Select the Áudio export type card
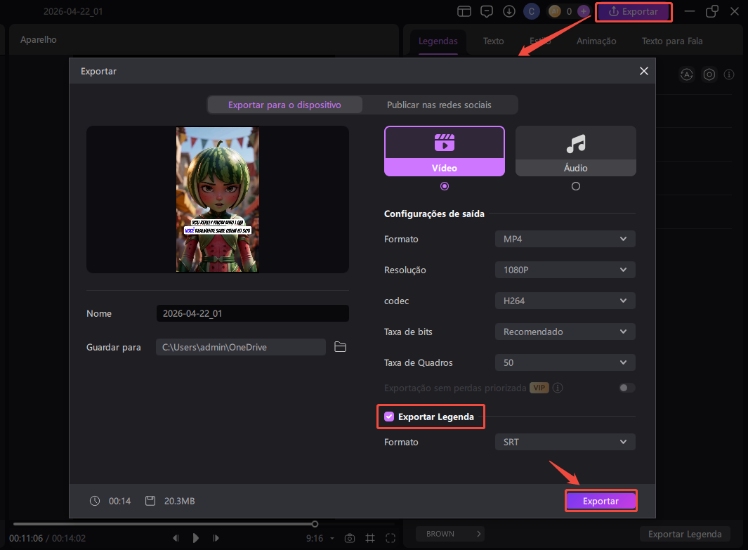Image resolution: width=748 pixels, height=550 pixels. (575, 151)
